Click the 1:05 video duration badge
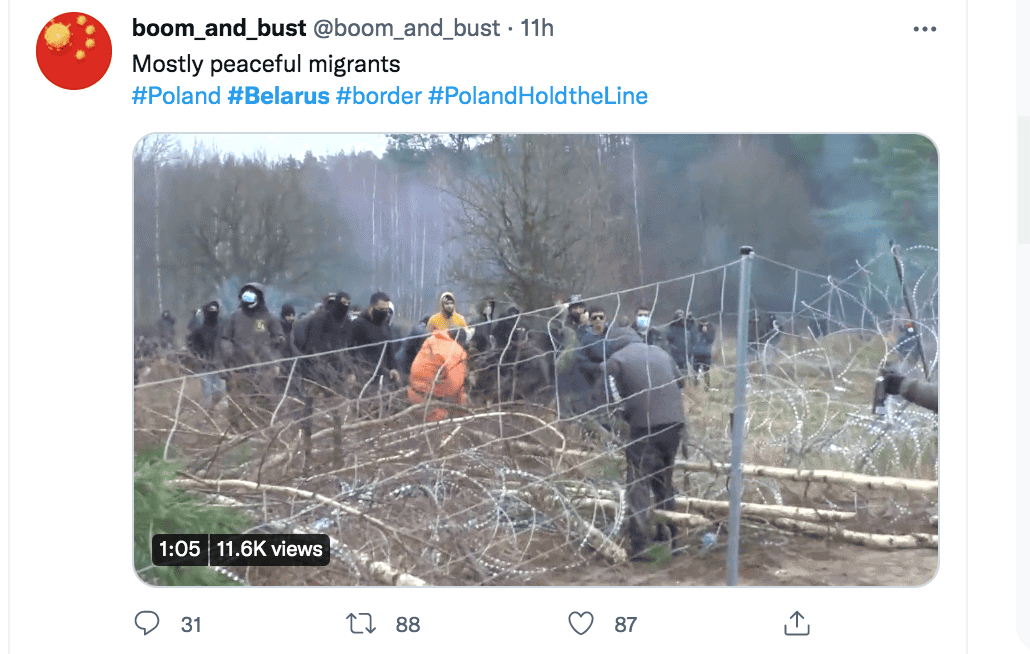 point(180,549)
